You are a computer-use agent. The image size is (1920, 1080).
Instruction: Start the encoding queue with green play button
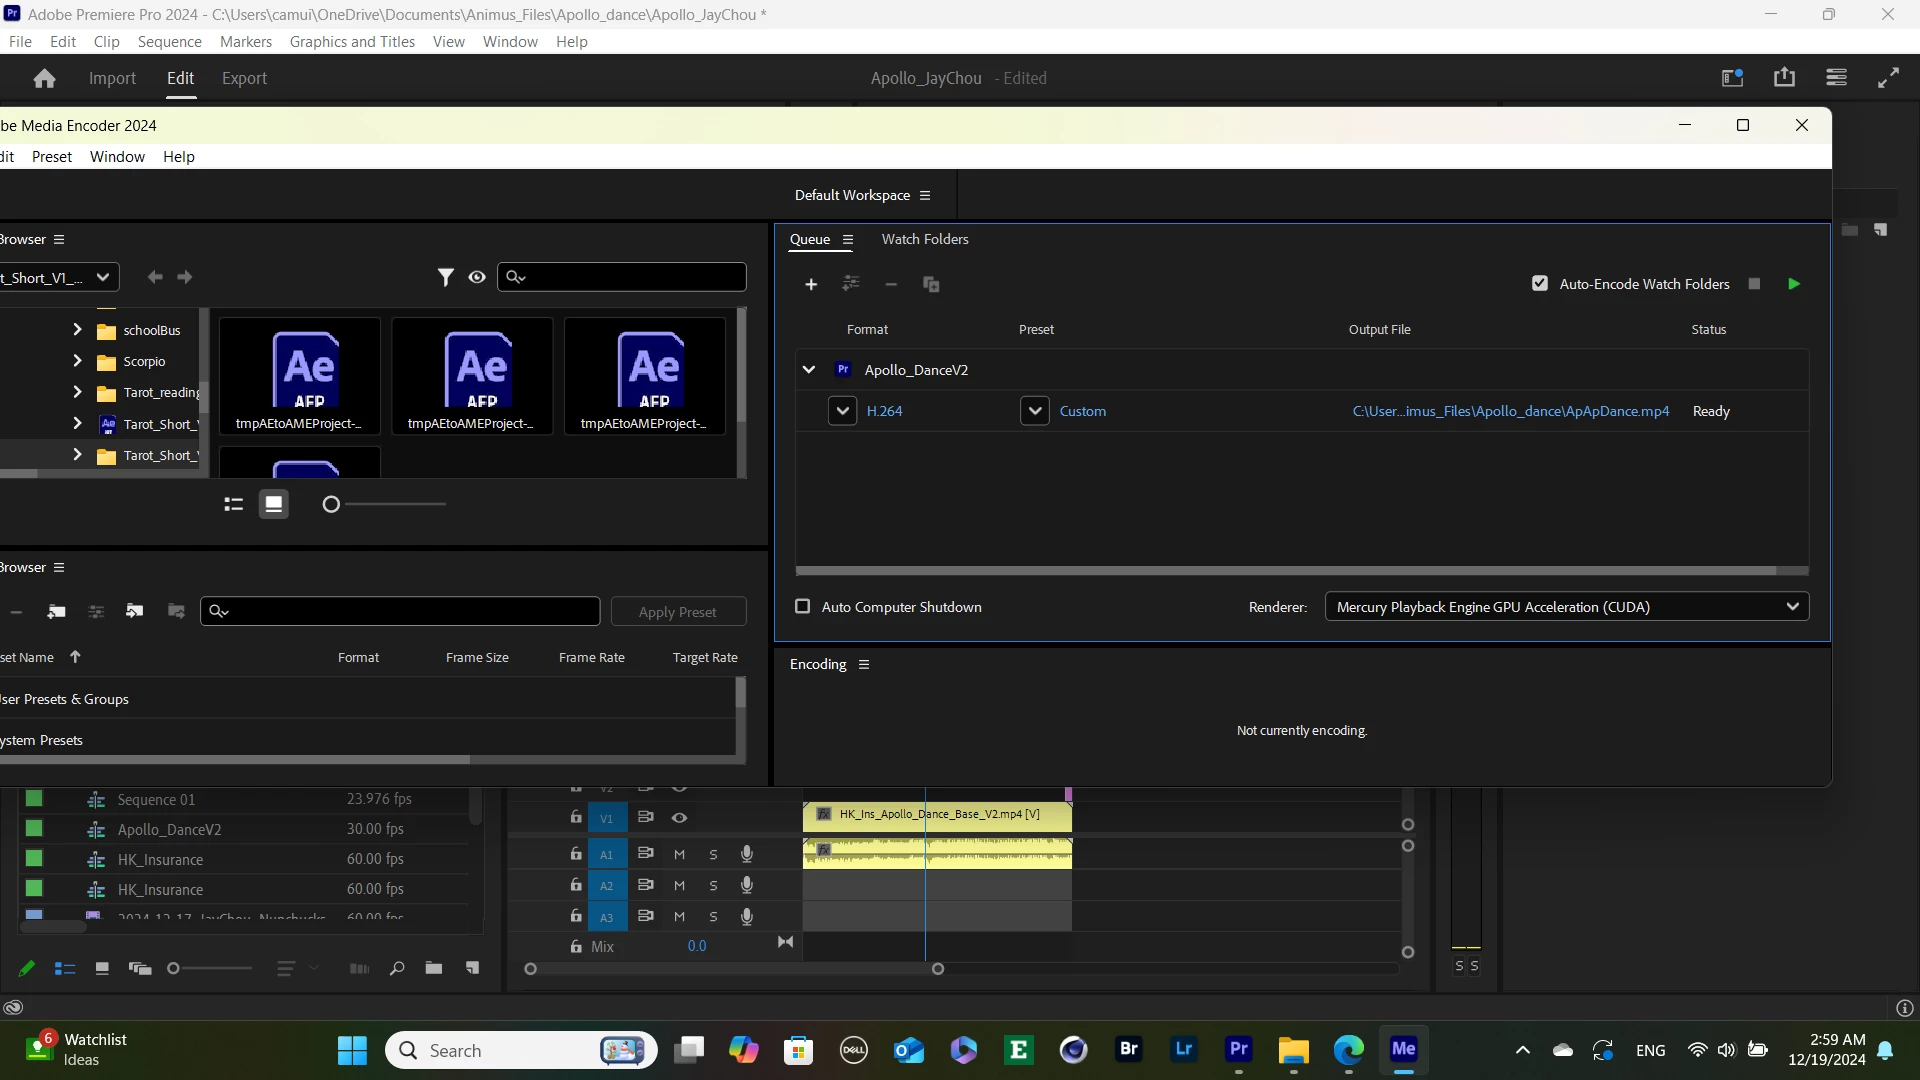(x=1793, y=284)
